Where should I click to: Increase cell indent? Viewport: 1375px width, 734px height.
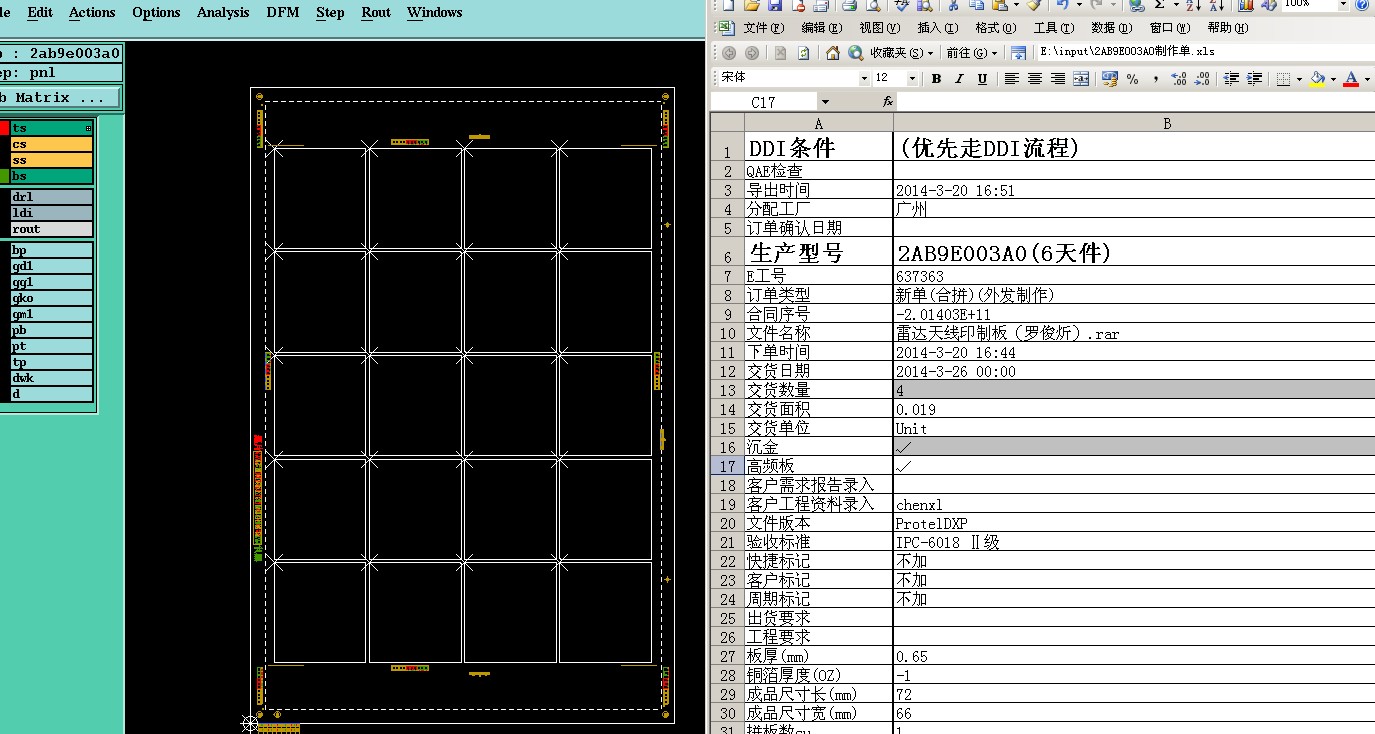[1255, 79]
